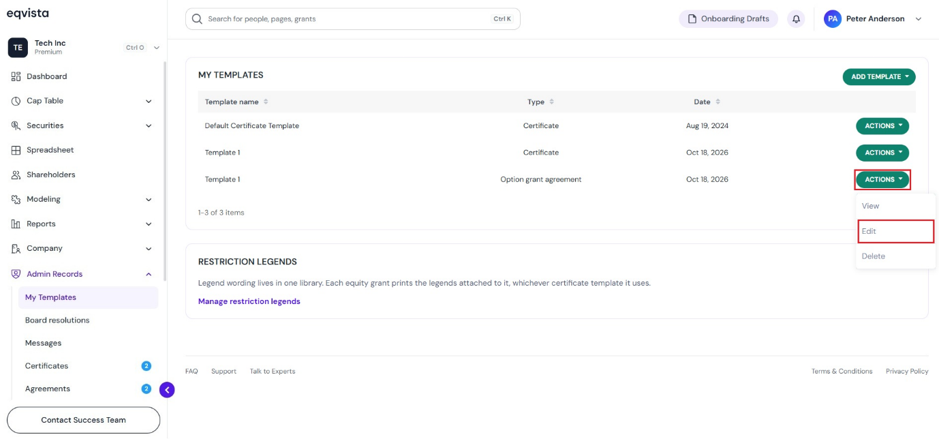The image size is (939, 439).
Task: Click the PA user avatar
Action: tap(832, 19)
